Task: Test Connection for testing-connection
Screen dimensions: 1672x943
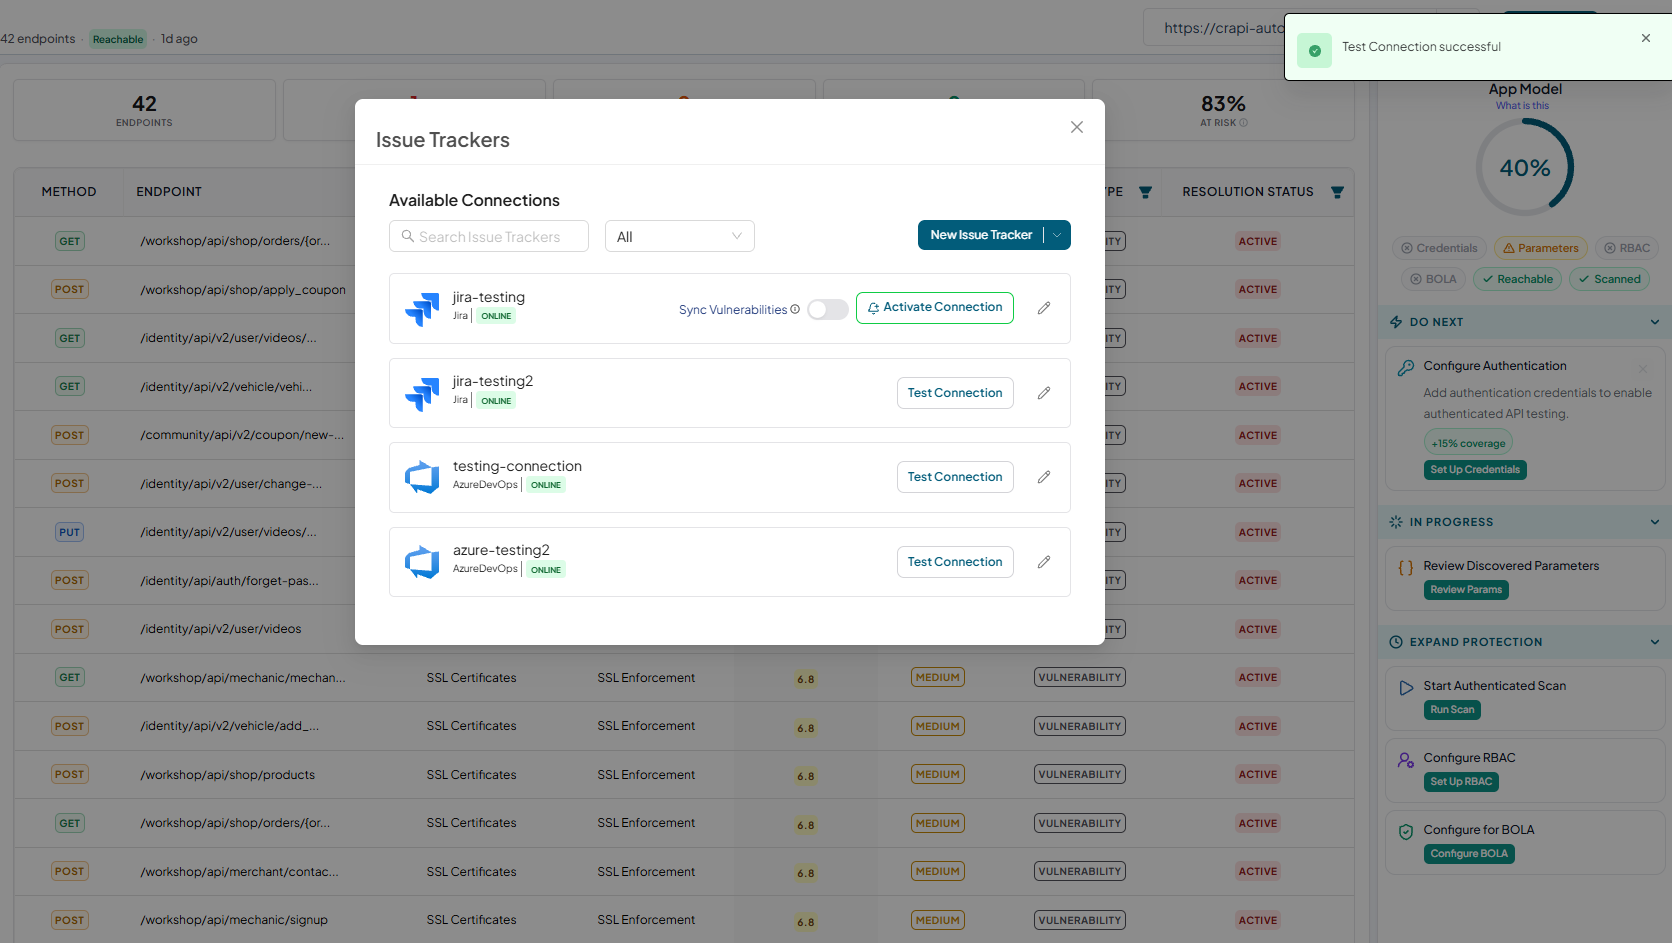Action: [x=955, y=477]
